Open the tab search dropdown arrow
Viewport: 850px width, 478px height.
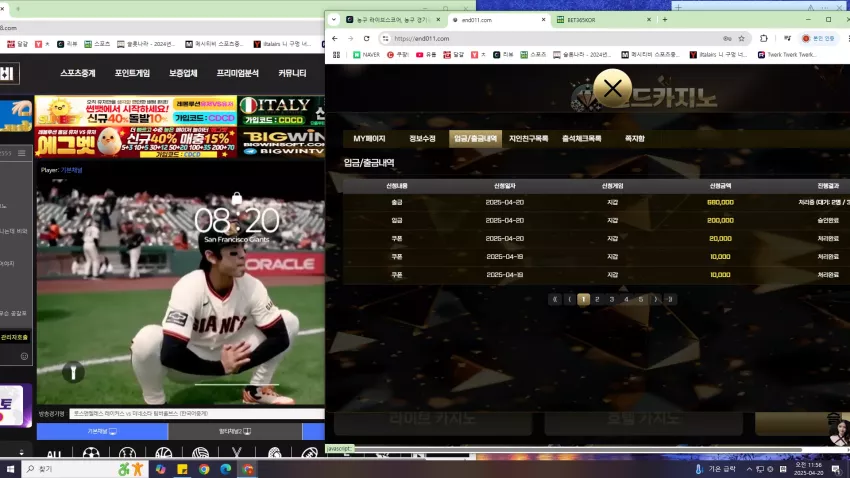tap(334, 20)
